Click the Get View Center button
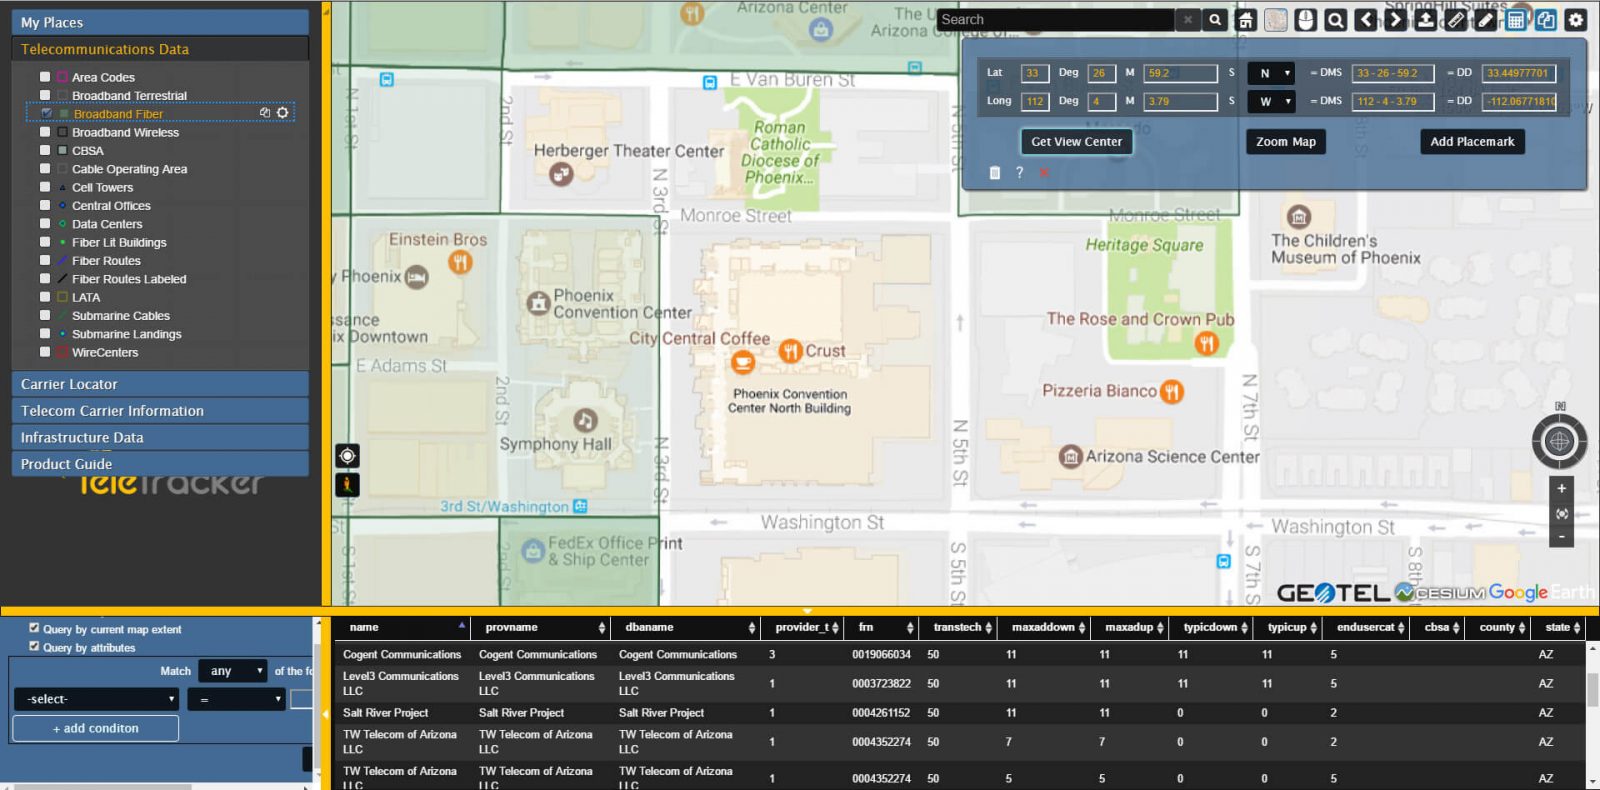The height and width of the screenshot is (790, 1600). [x=1076, y=142]
